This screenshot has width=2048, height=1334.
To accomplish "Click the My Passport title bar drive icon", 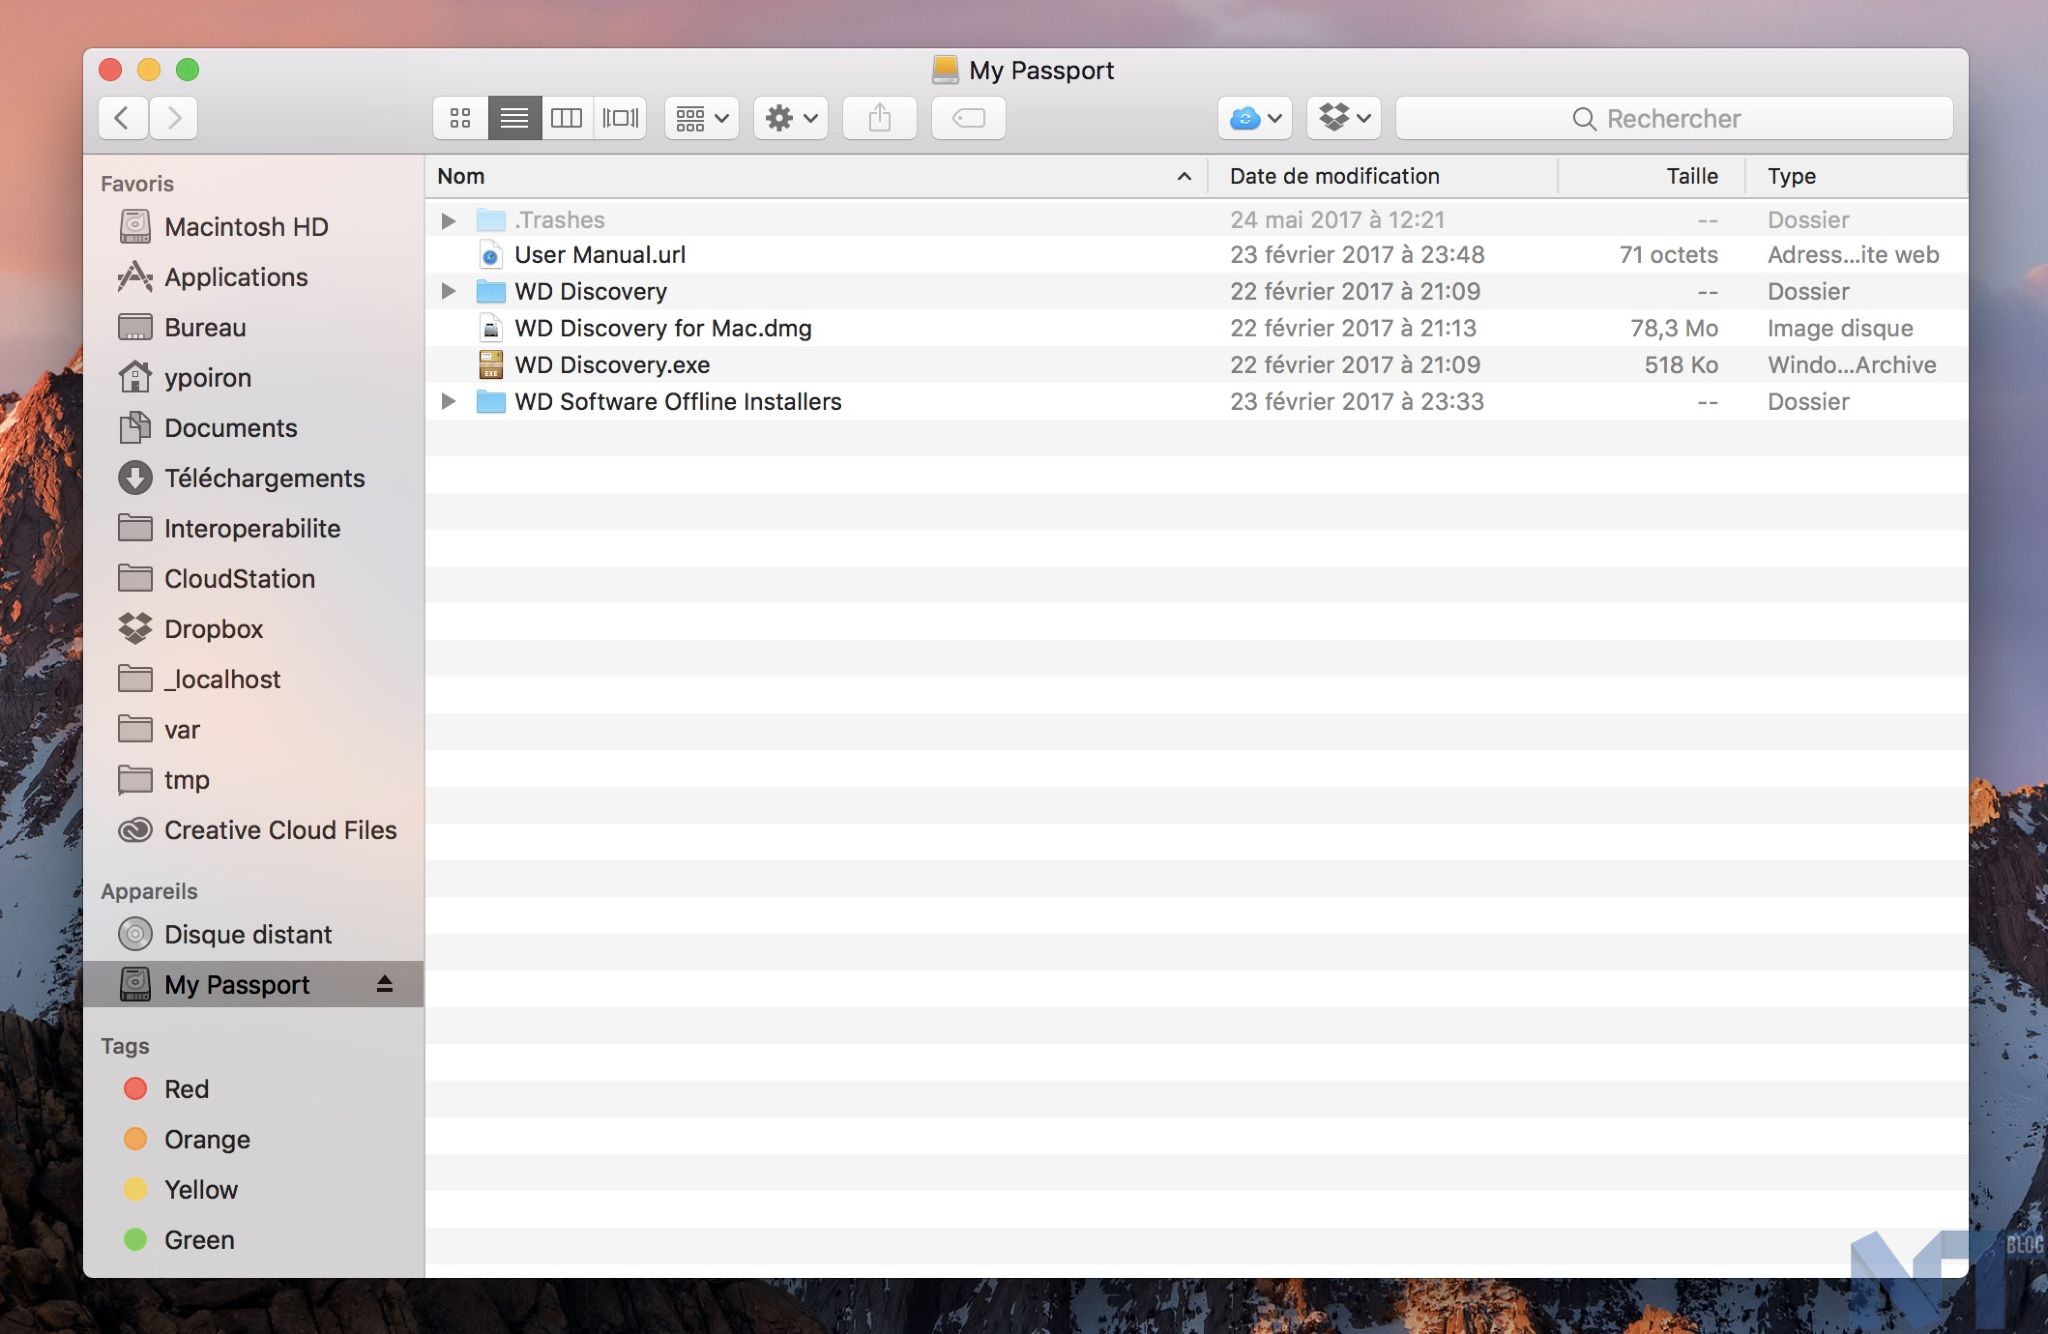I will 945,69.
